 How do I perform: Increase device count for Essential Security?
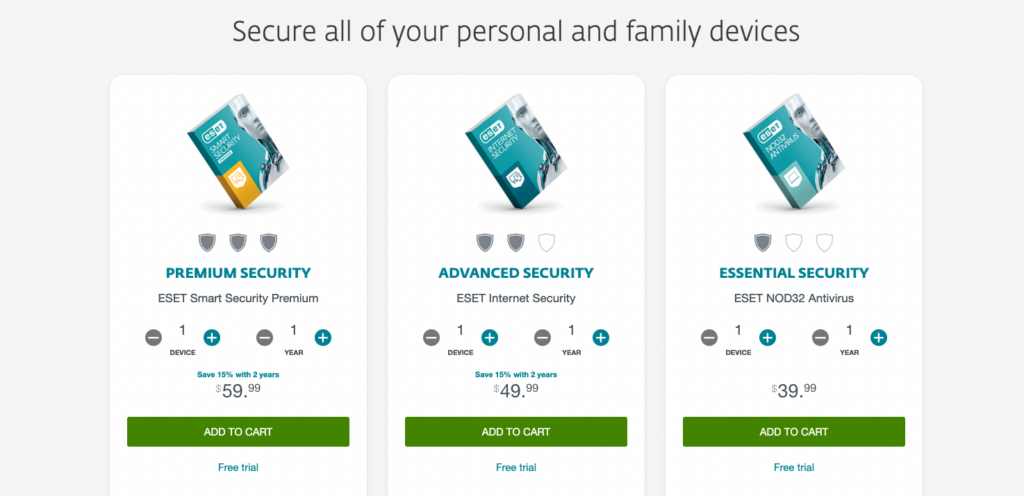coord(768,337)
